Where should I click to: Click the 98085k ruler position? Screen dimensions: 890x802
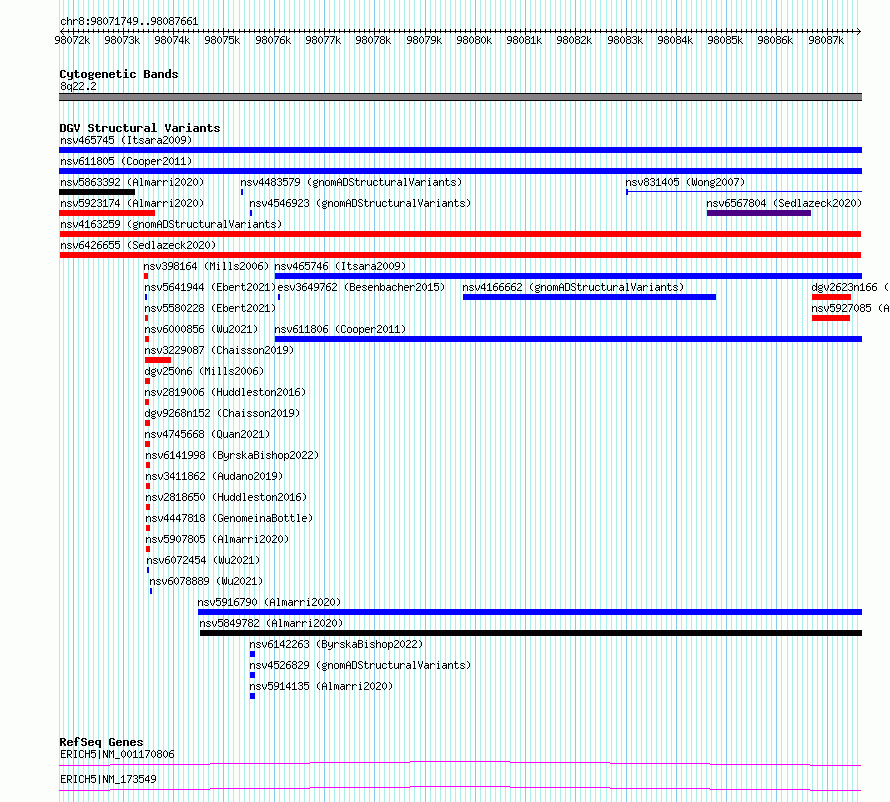click(x=725, y=40)
